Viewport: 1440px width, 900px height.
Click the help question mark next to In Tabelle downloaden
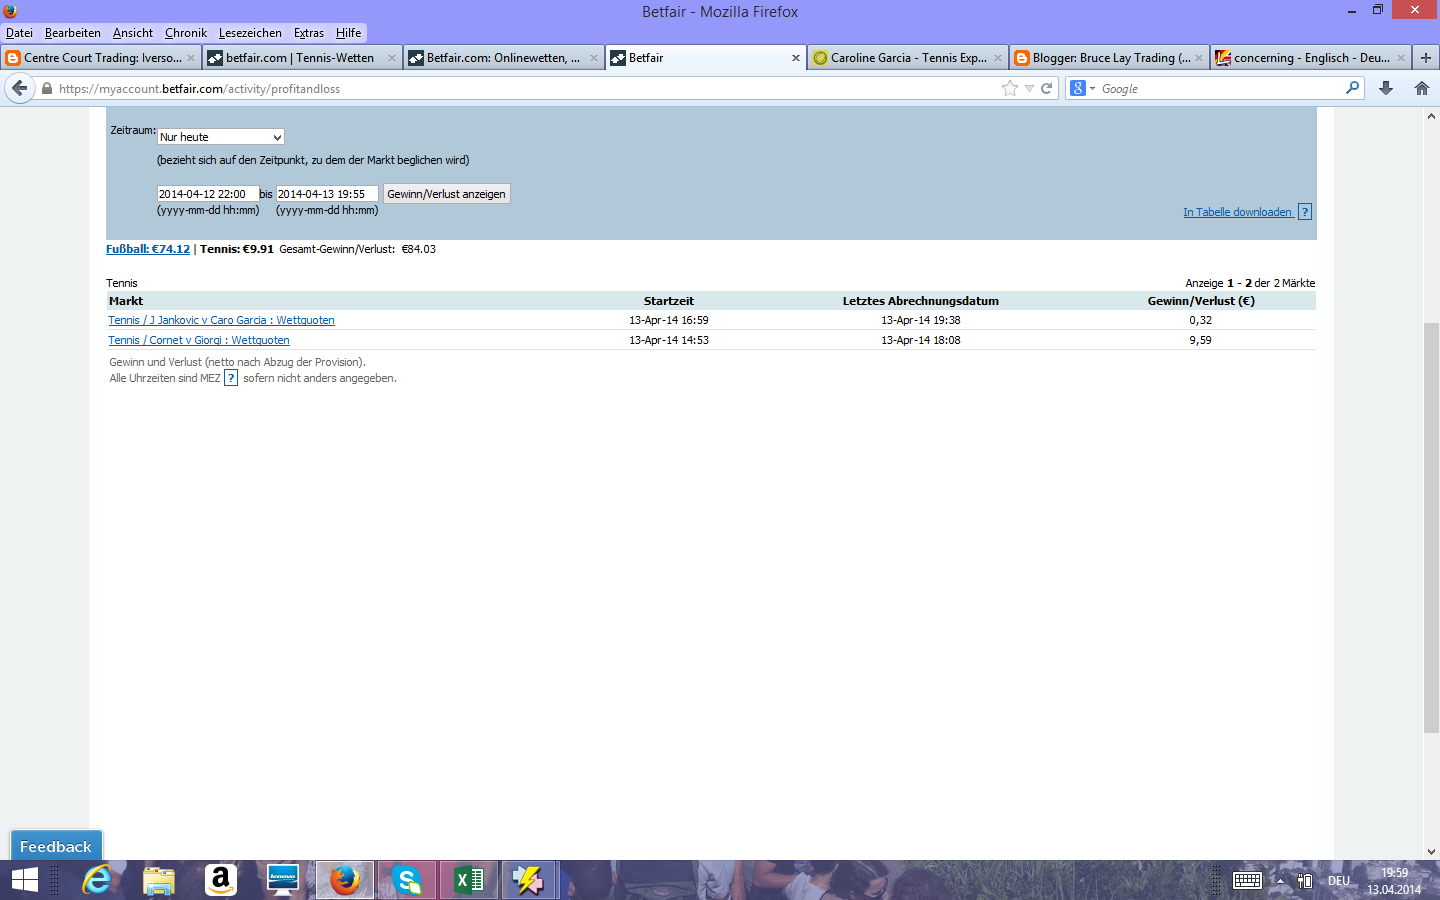(x=1304, y=212)
